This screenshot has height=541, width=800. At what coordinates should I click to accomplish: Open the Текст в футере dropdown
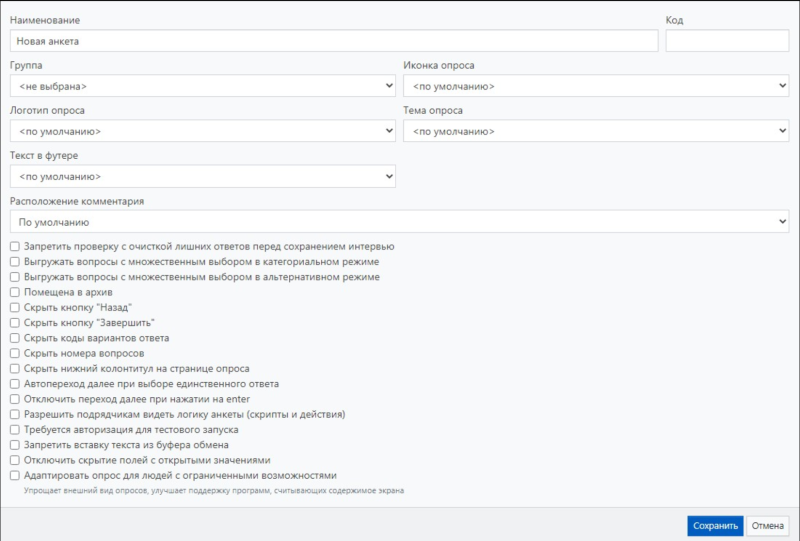tap(203, 176)
